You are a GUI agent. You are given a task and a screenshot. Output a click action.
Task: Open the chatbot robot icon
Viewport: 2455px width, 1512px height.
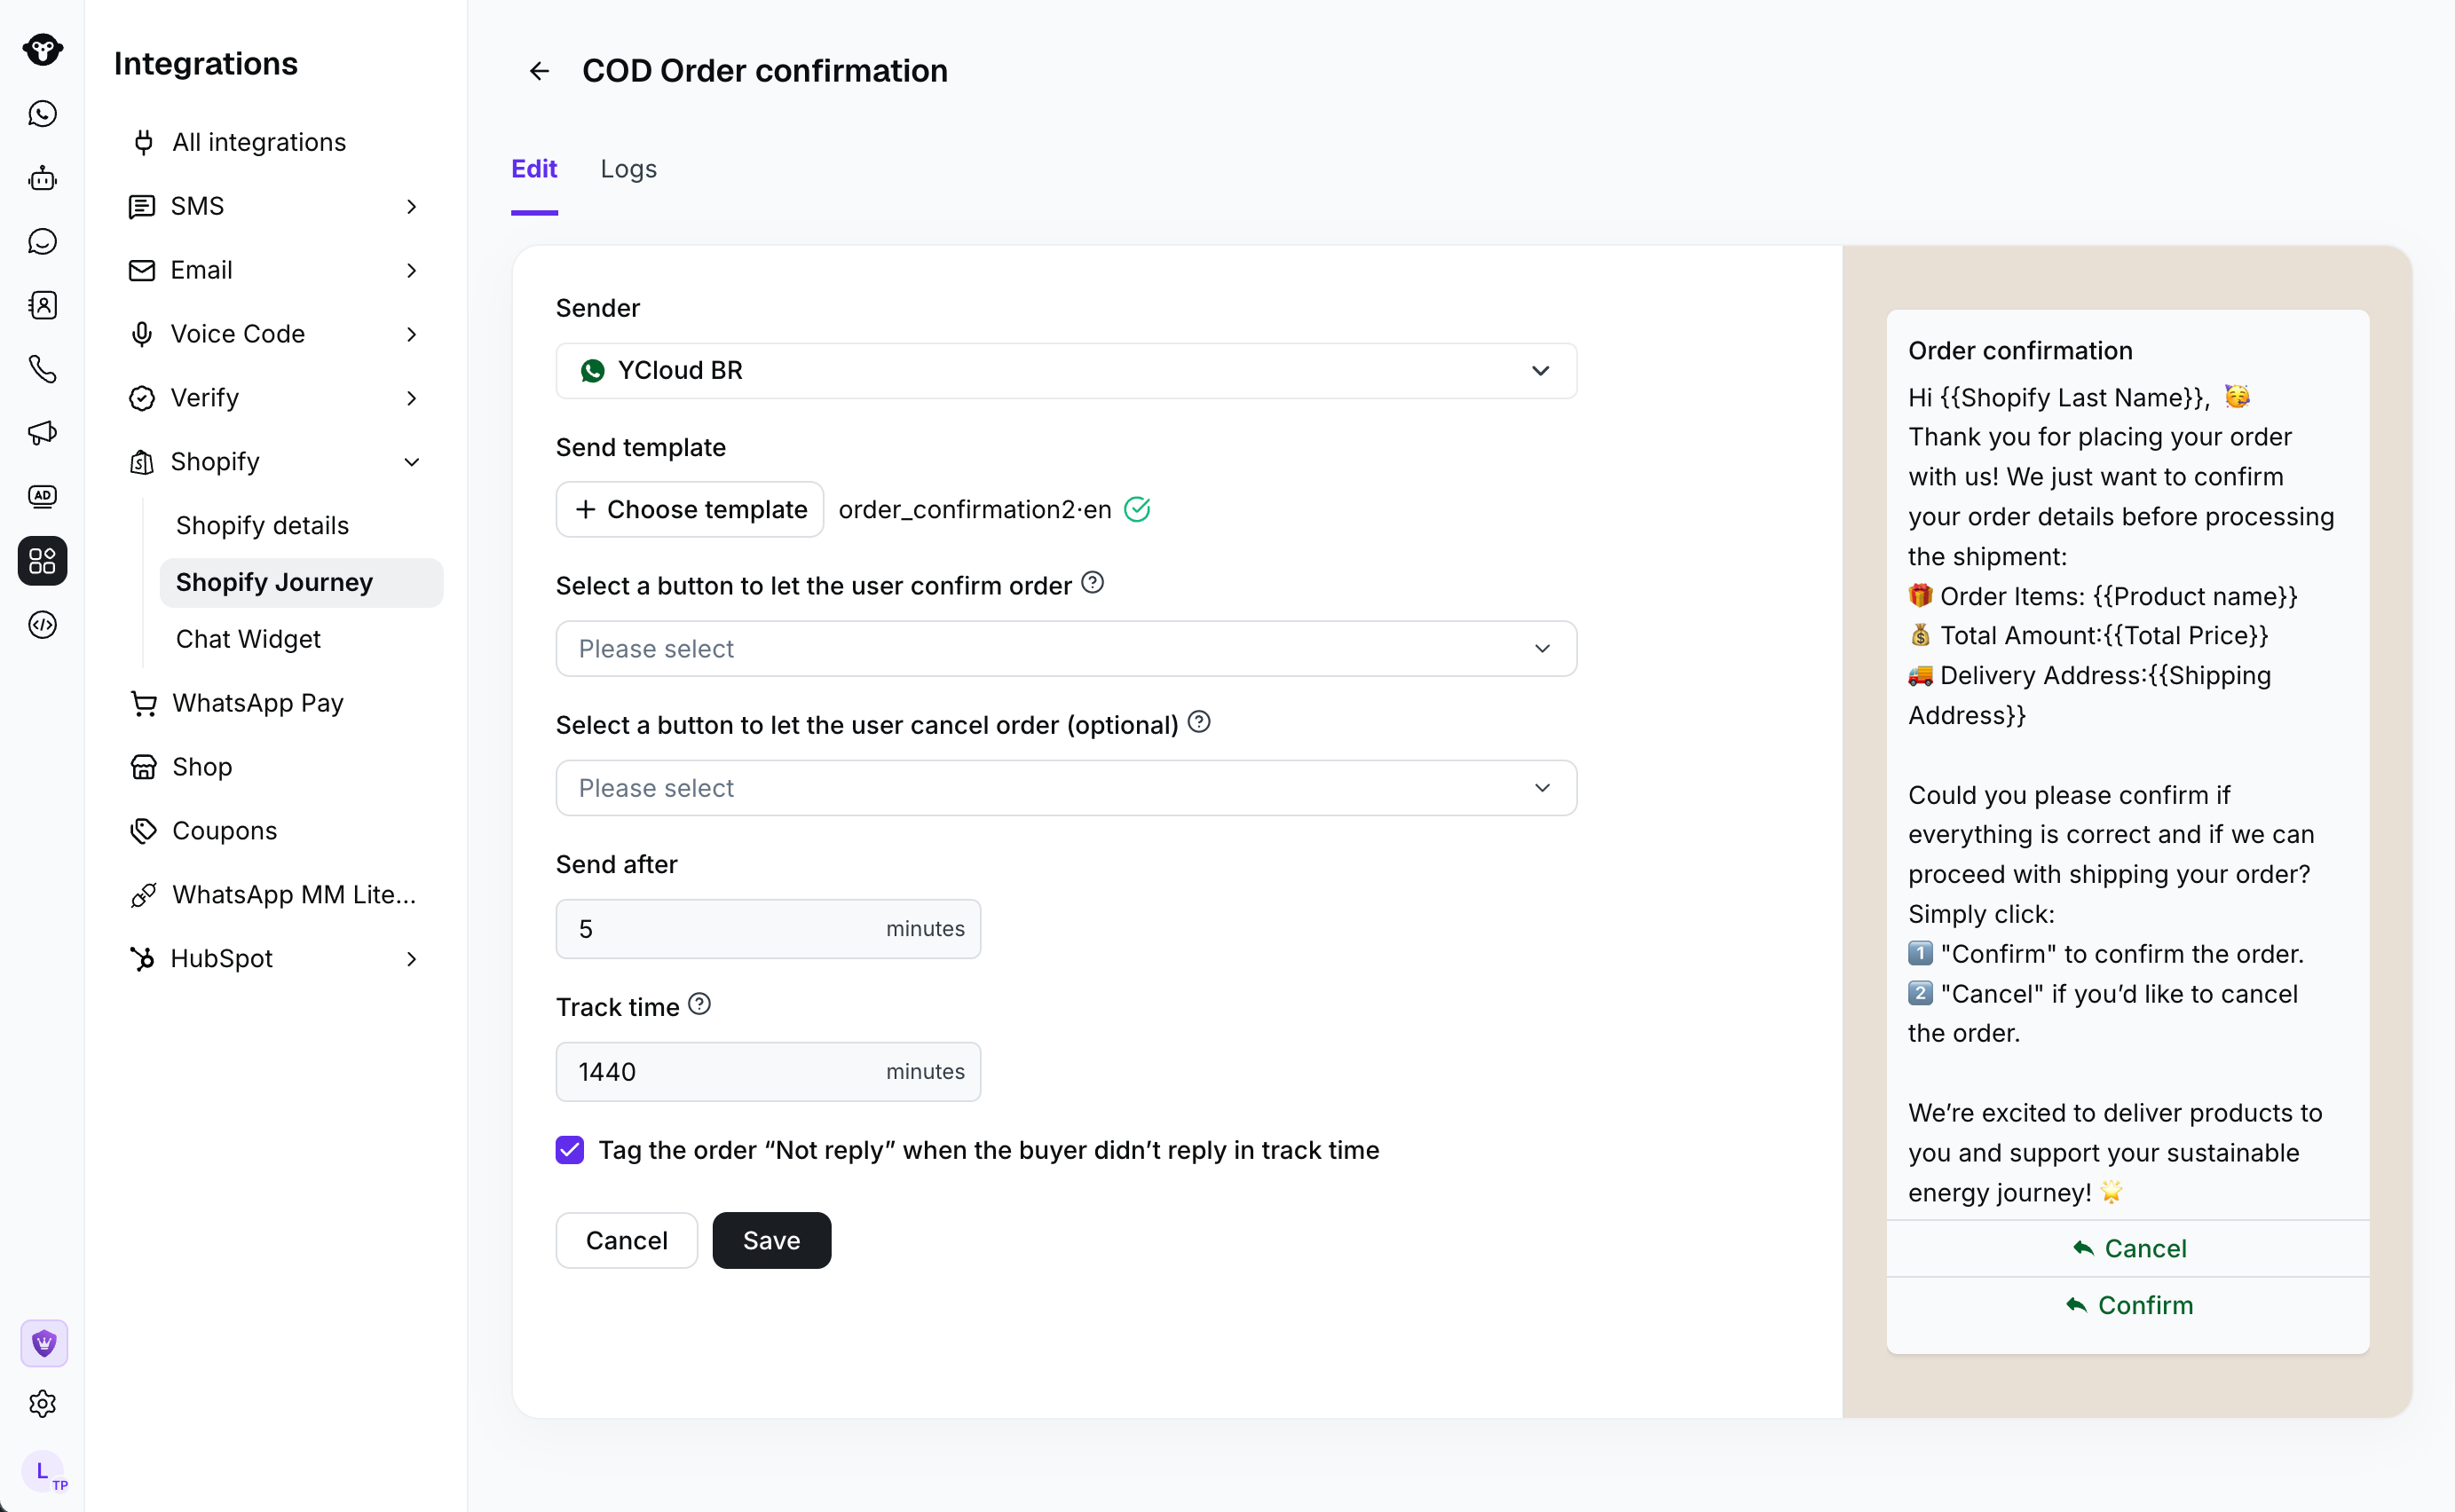click(x=42, y=178)
